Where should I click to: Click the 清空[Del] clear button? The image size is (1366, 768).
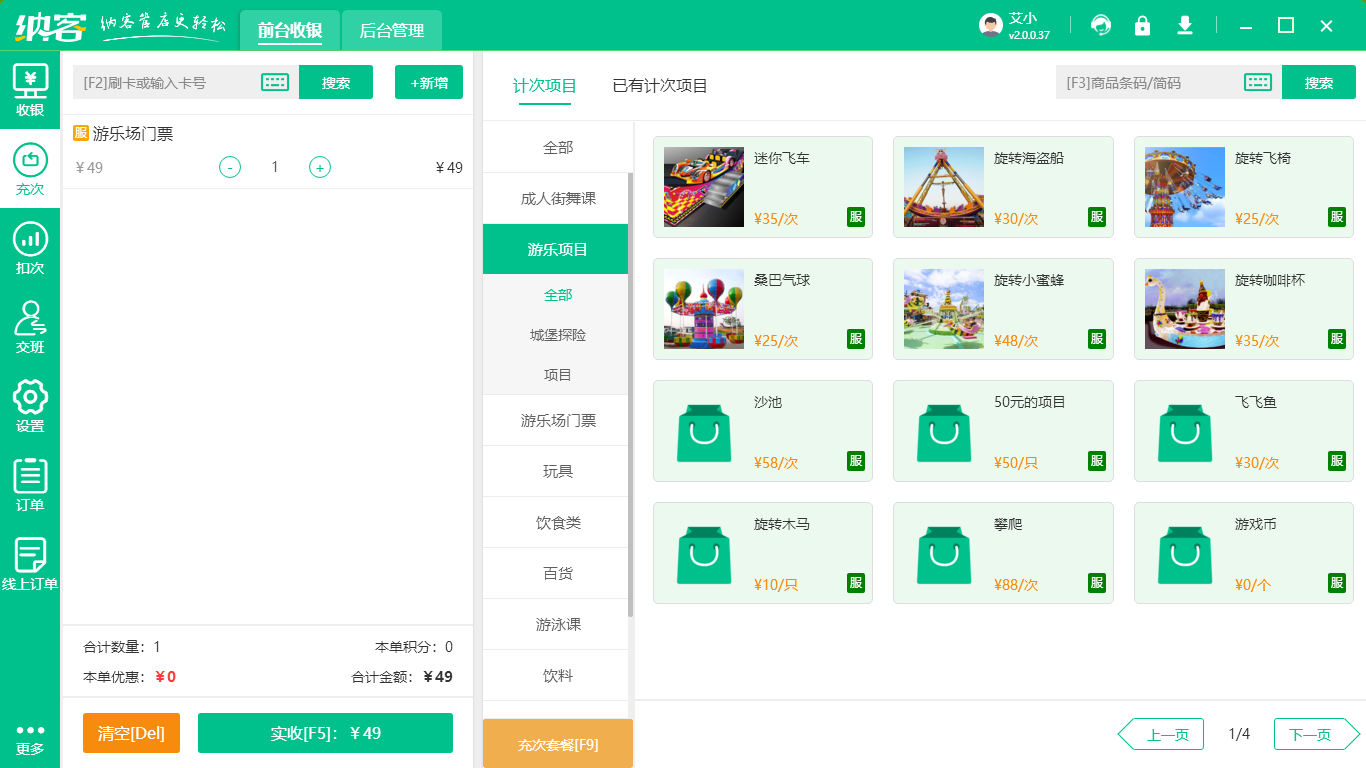coord(131,733)
